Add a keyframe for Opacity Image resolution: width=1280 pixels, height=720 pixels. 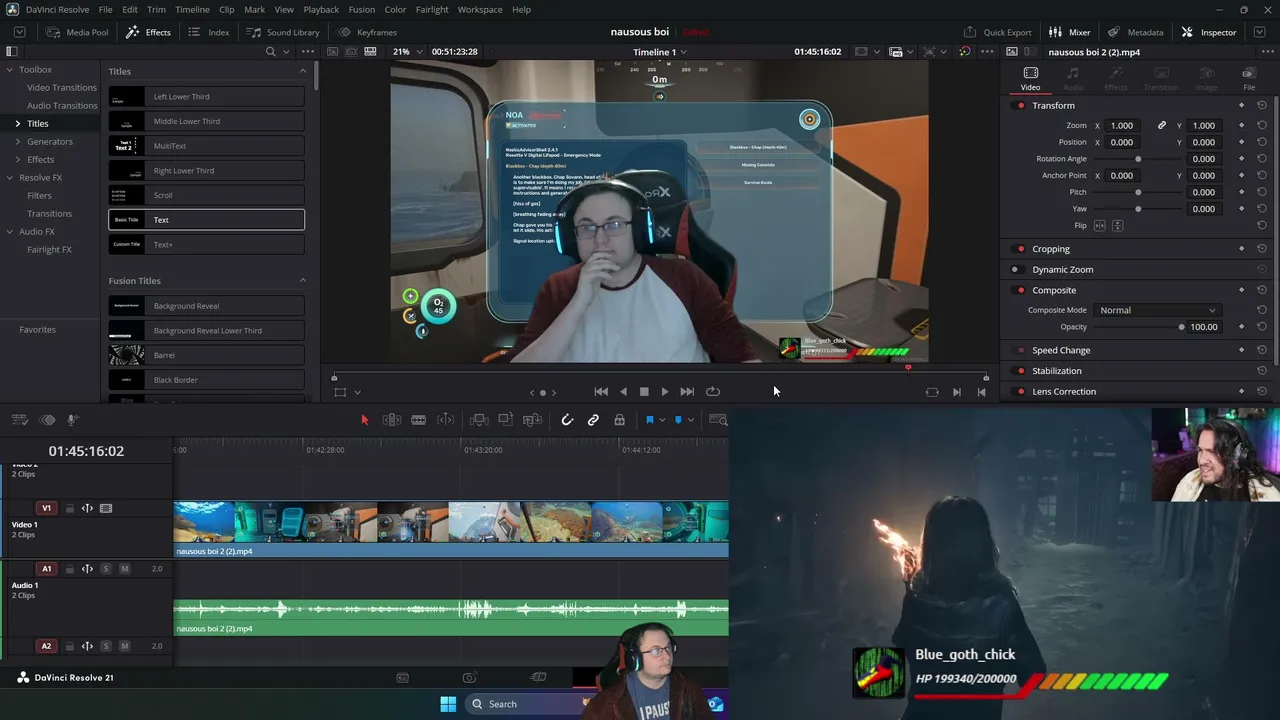pyautogui.click(x=1241, y=327)
